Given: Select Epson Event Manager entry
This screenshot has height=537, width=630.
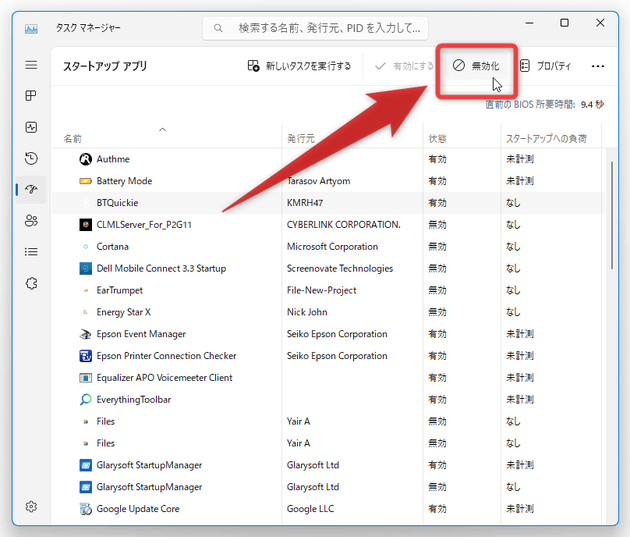Looking at the screenshot, I should pos(141,334).
